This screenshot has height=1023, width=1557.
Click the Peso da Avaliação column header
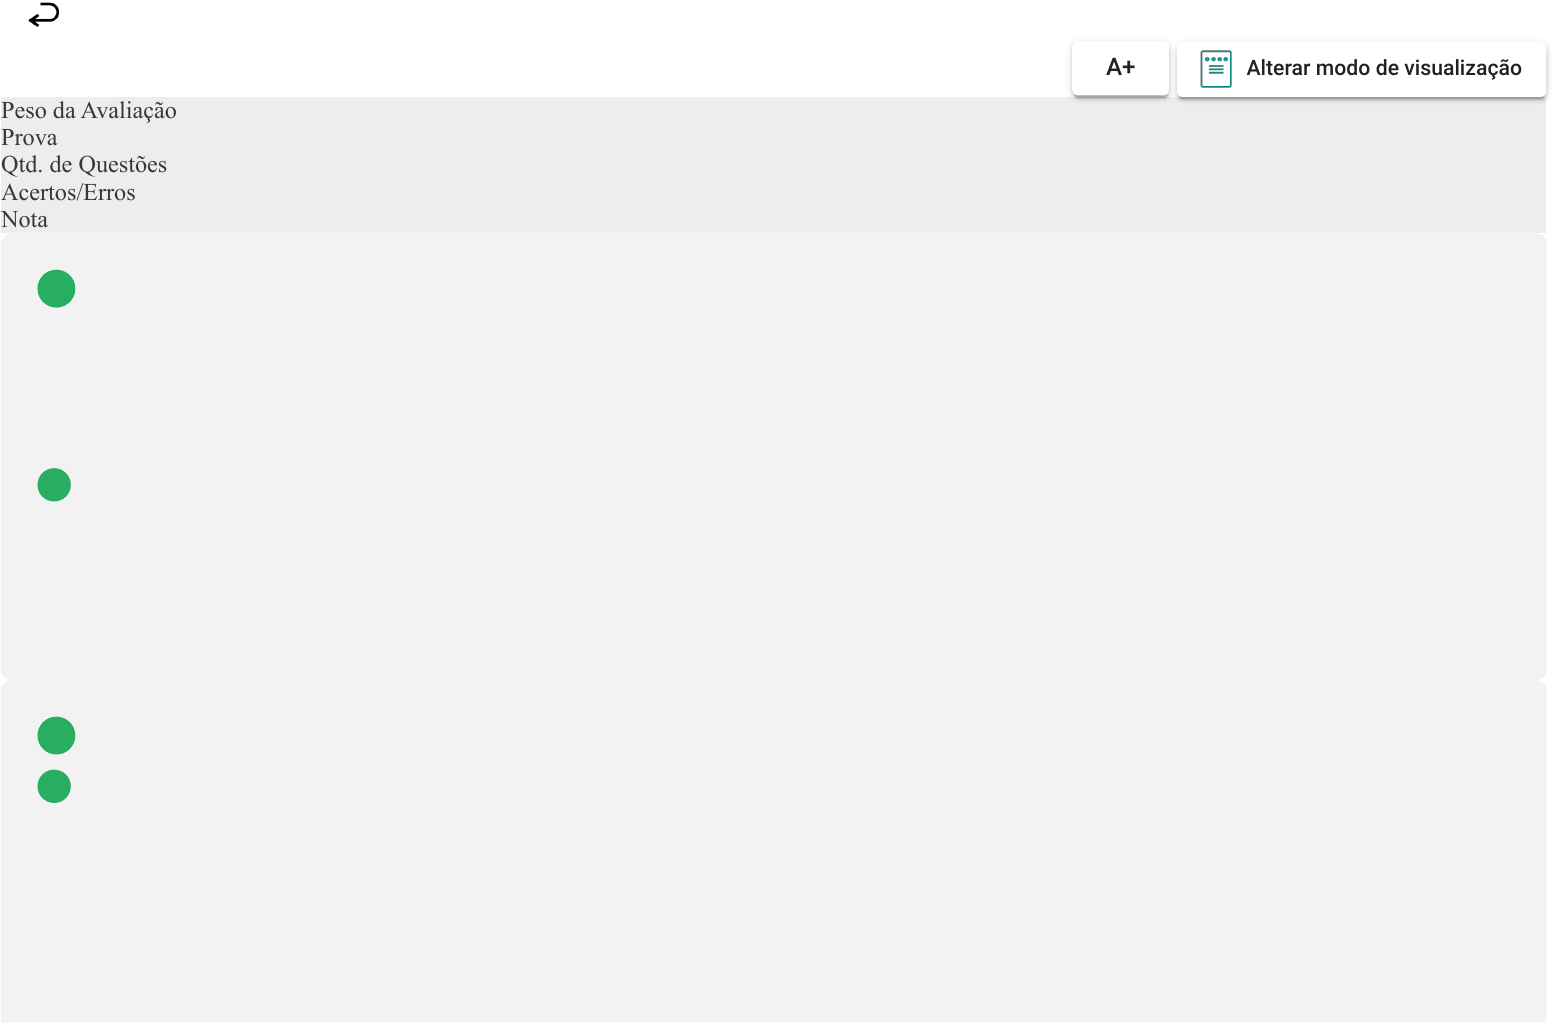(89, 111)
